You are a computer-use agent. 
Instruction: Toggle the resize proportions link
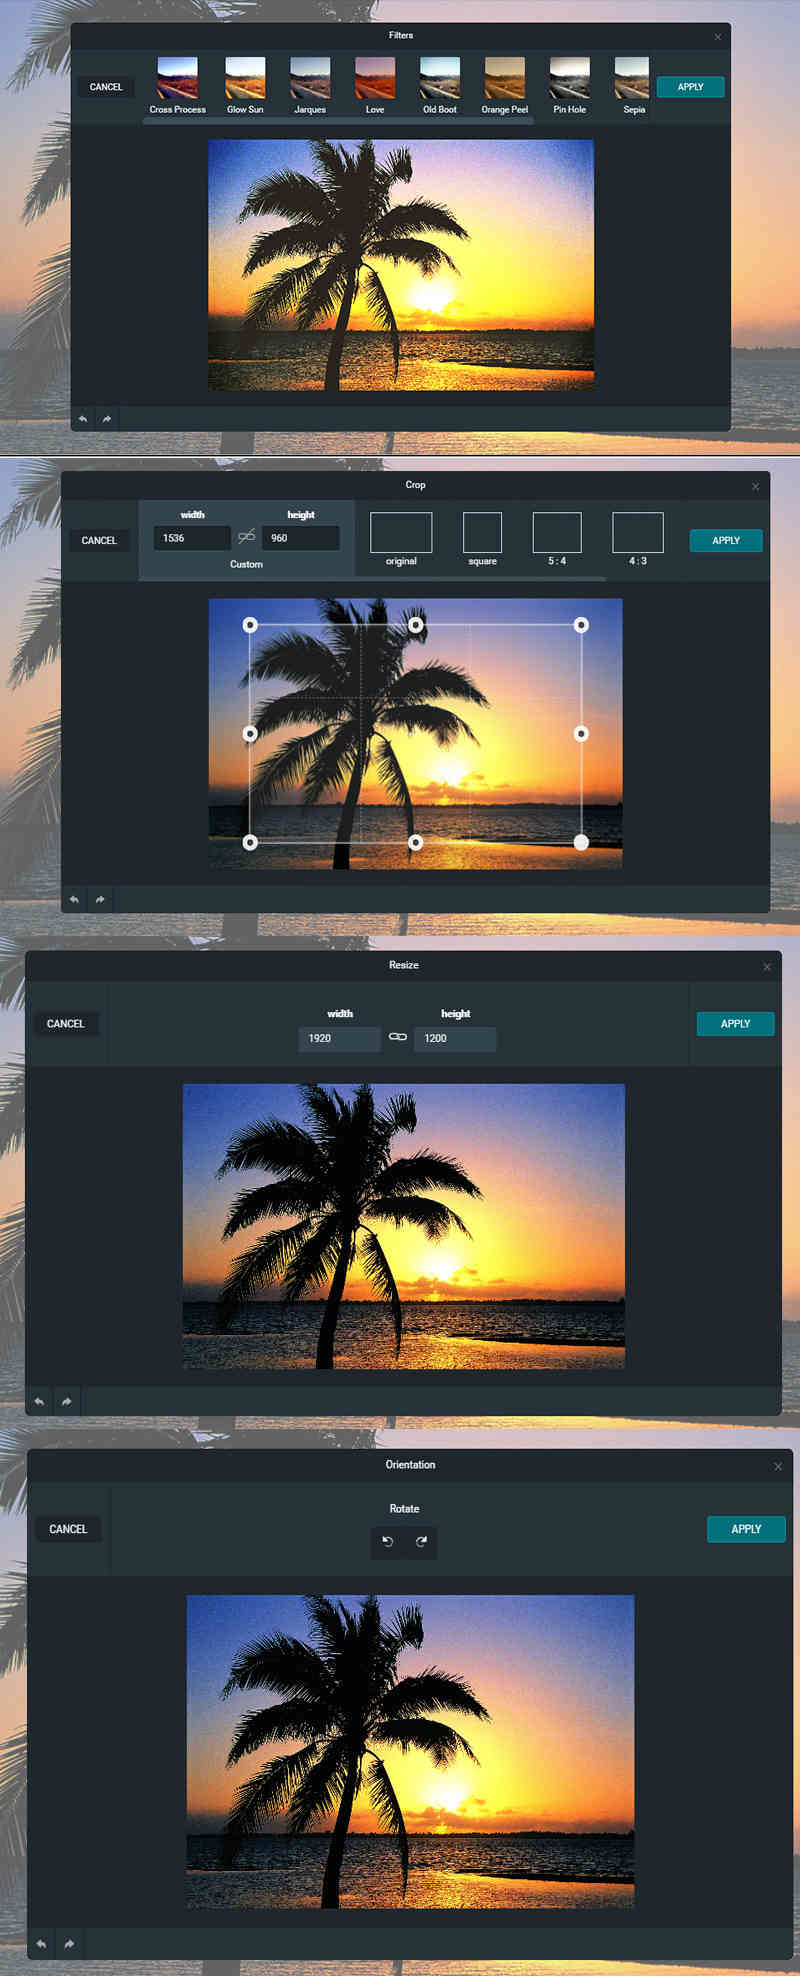point(398,1037)
